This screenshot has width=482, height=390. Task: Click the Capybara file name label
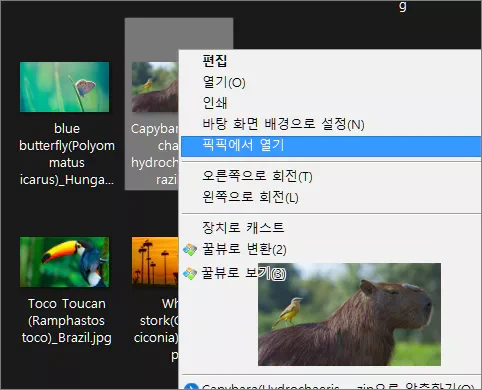pos(154,154)
